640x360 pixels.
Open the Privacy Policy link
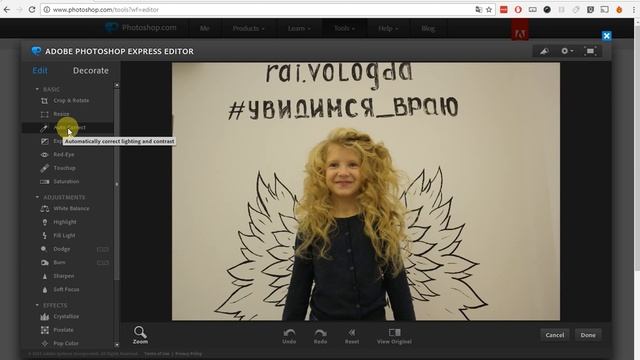click(x=189, y=354)
